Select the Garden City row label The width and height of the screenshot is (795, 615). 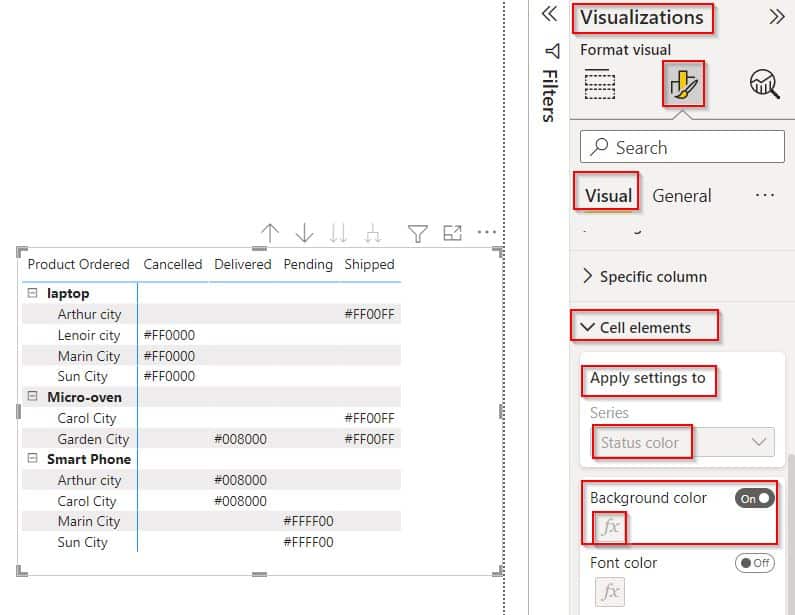(93, 439)
